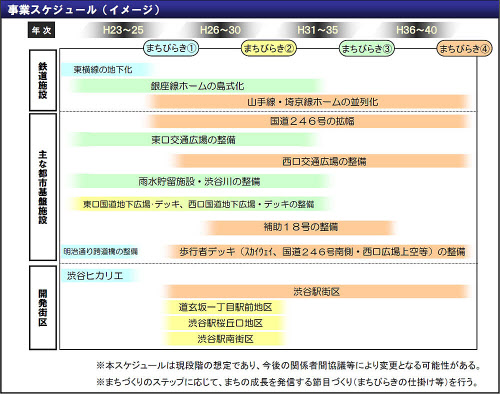500x394 pixels.
Task: Click the まちびらき④ milestone marker
Action: click(x=464, y=49)
